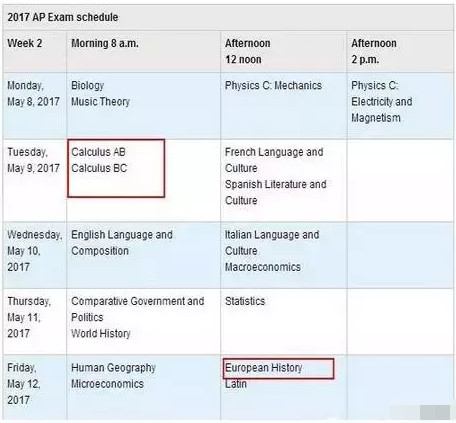Click English Language and Composition entry
The height and width of the screenshot is (423, 456).
pos(122,243)
